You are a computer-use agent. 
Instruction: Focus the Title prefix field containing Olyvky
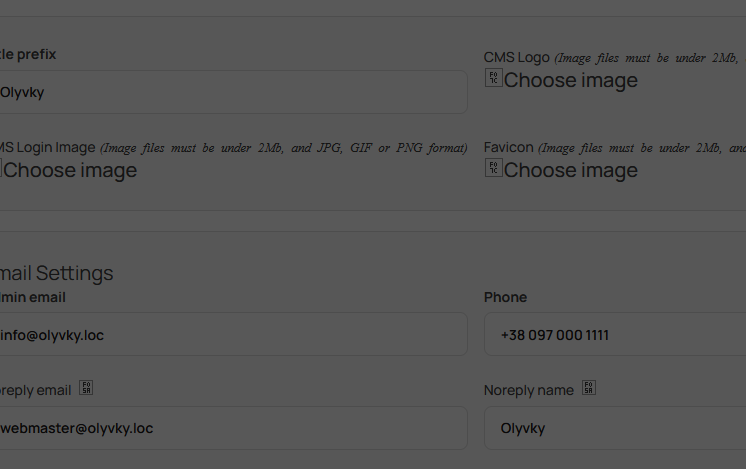pos(234,92)
